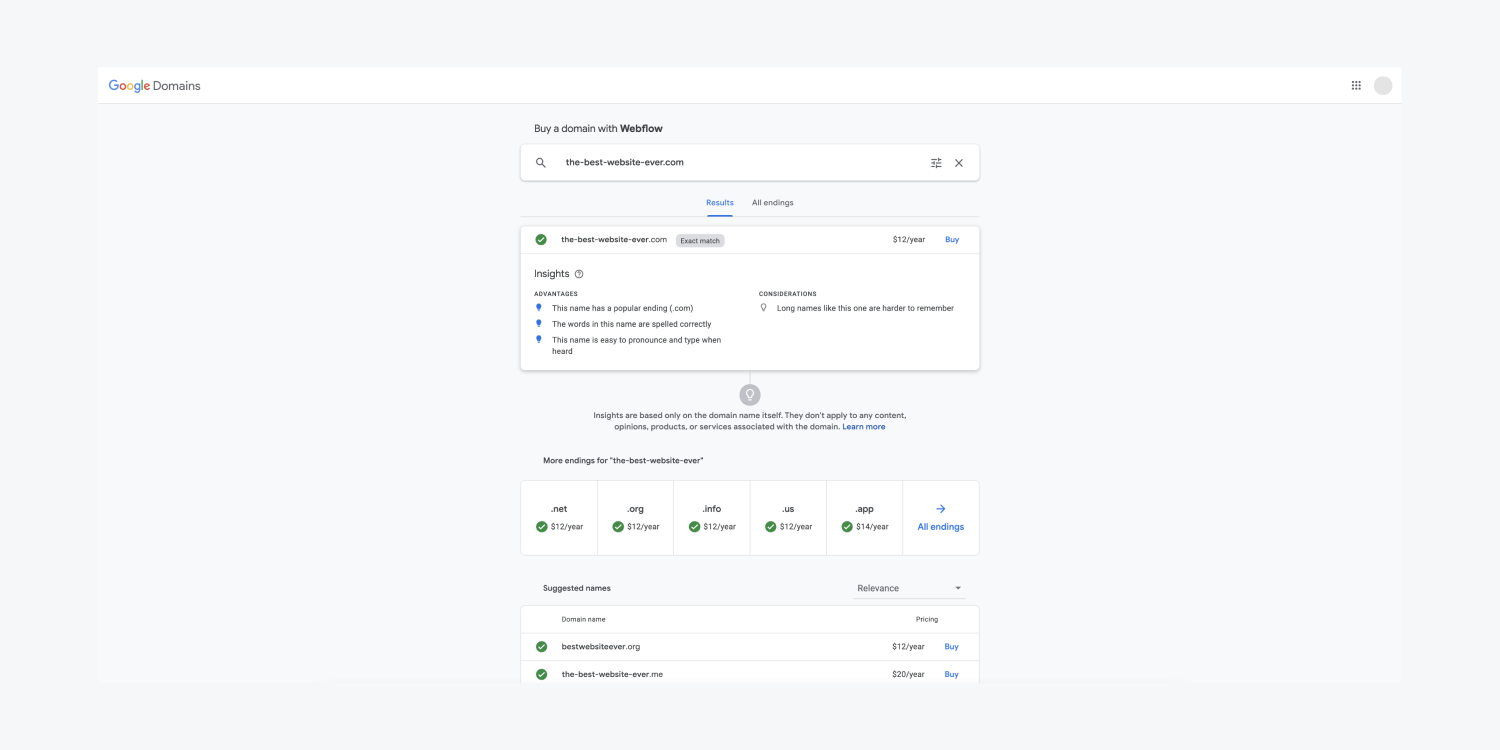Buy the-best-website-ever.com domain
Viewport: 1500px width, 750px height.
coord(951,239)
